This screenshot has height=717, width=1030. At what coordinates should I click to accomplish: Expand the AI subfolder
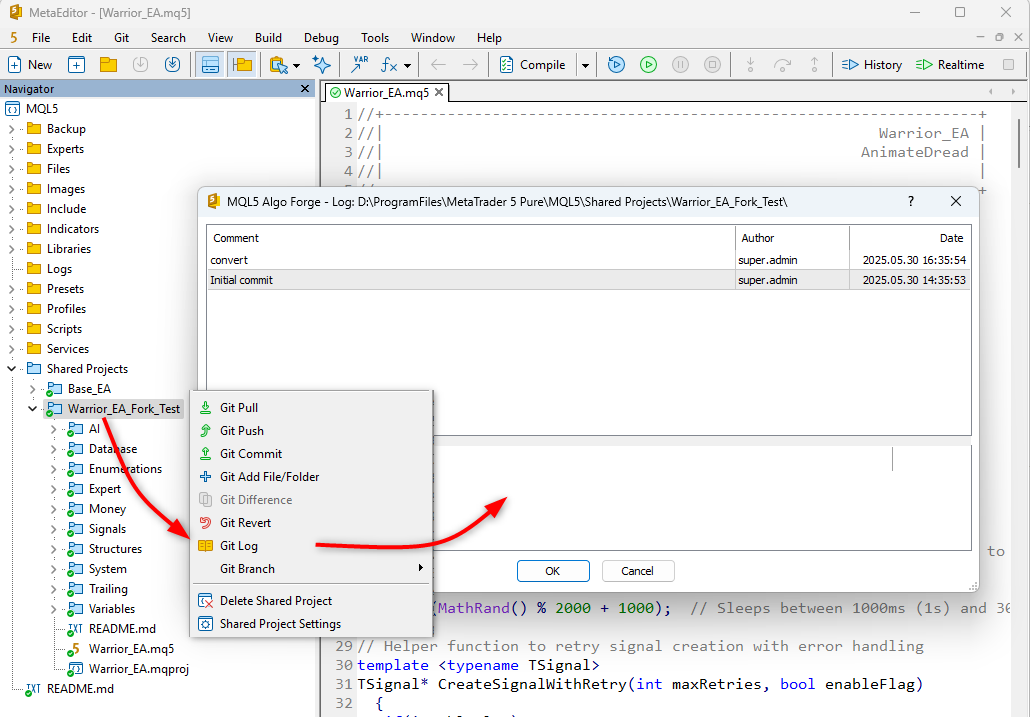click(53, 429)
